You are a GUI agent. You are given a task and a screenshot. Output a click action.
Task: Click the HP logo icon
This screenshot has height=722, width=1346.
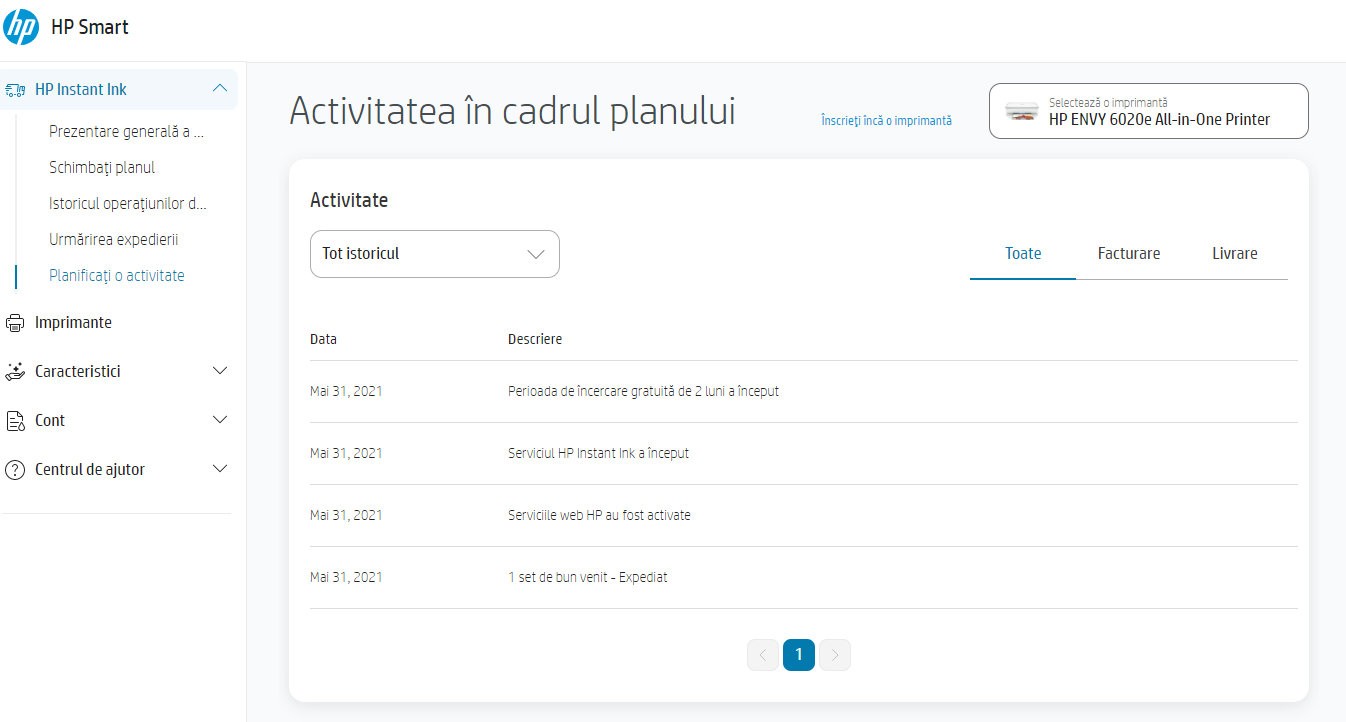(x=21, y=27)
